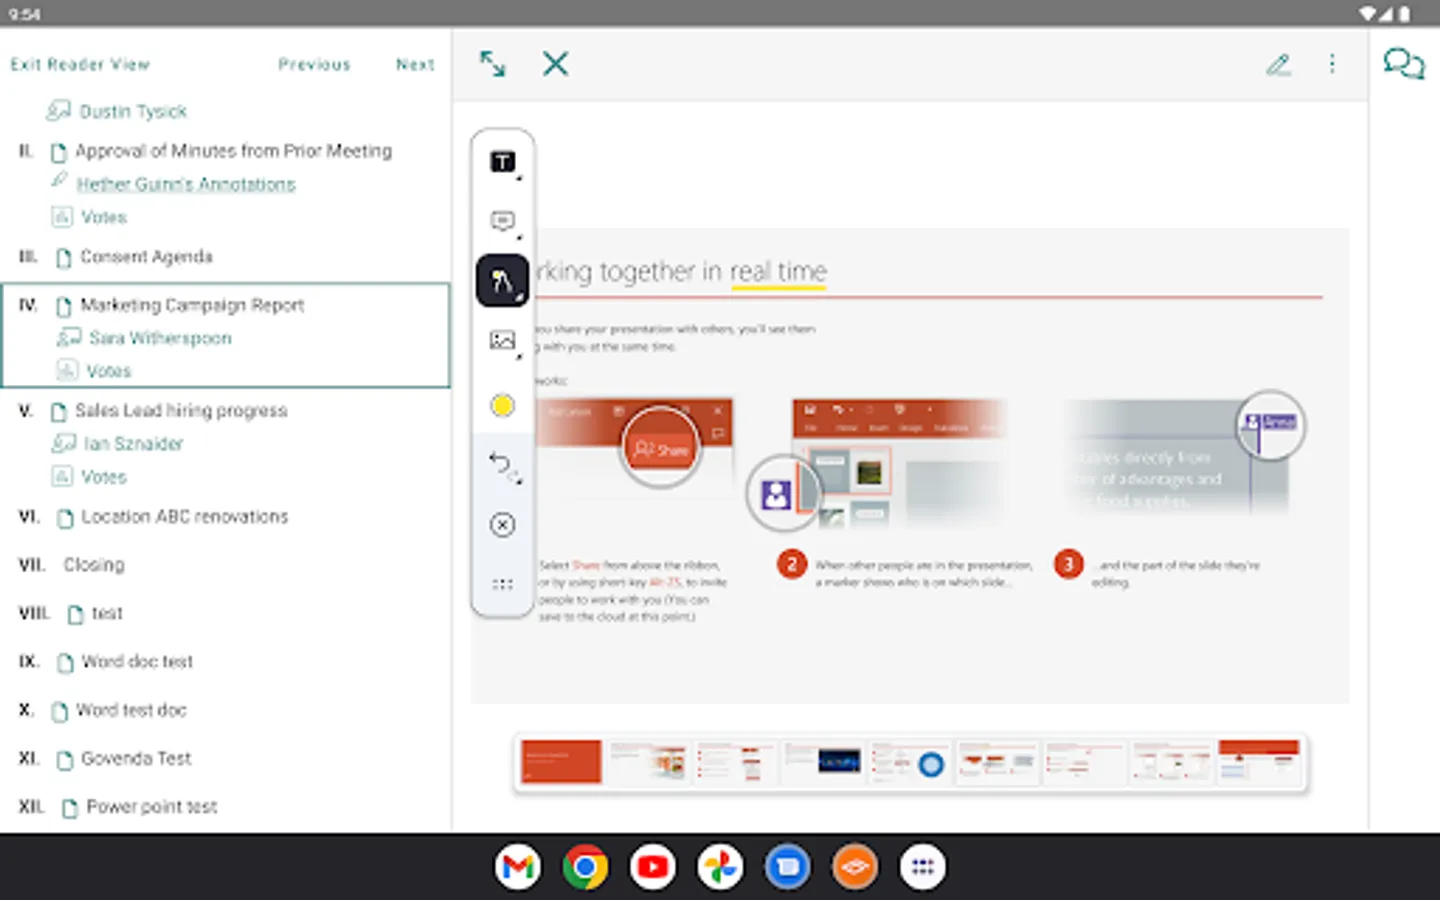Select the text annotation tool
Screen dimensions: 1440x900
[502, 162]
